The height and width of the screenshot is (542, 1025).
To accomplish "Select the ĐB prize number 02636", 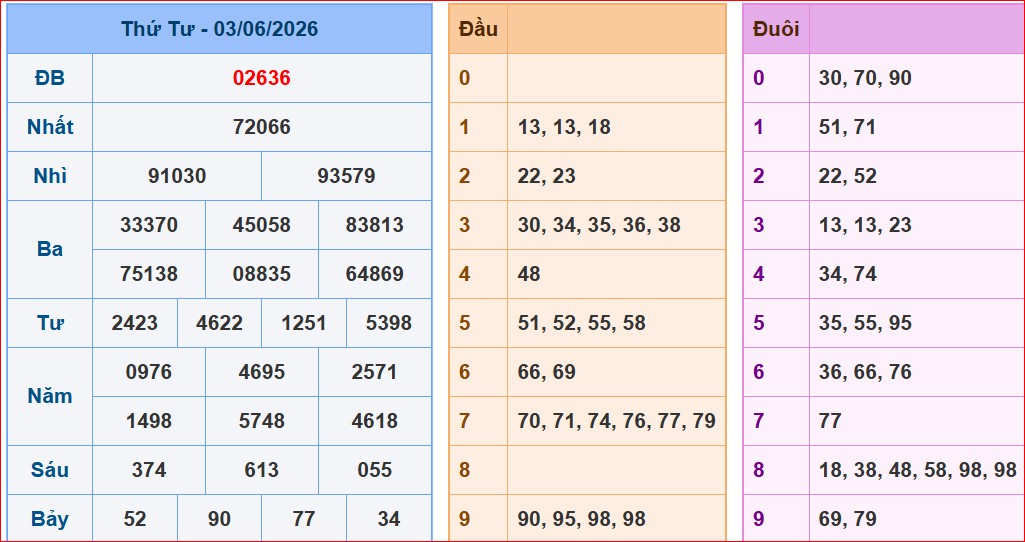I will pos(261,78).
